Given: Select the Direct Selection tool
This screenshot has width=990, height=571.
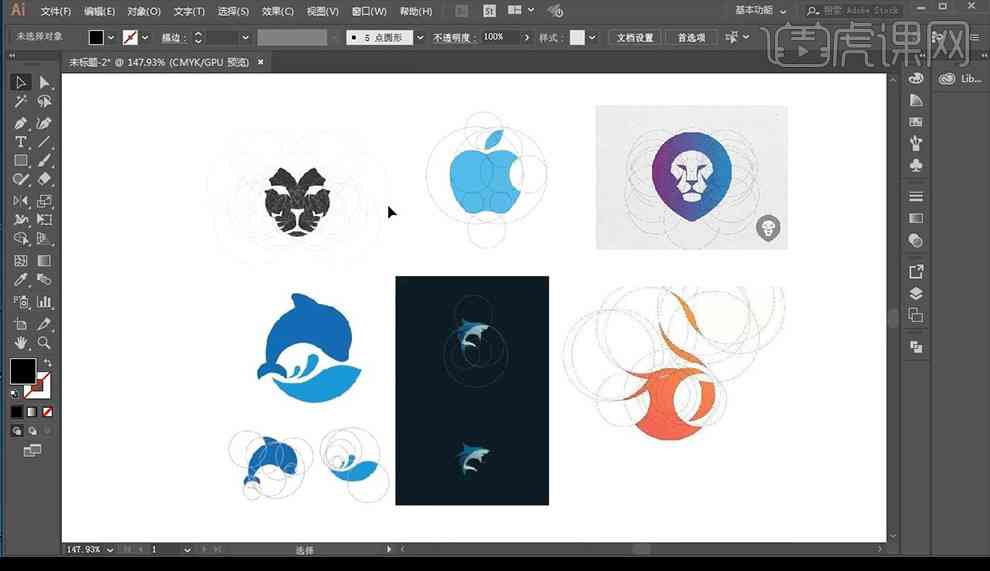Looking at the screenshot, I should (44, 82).
